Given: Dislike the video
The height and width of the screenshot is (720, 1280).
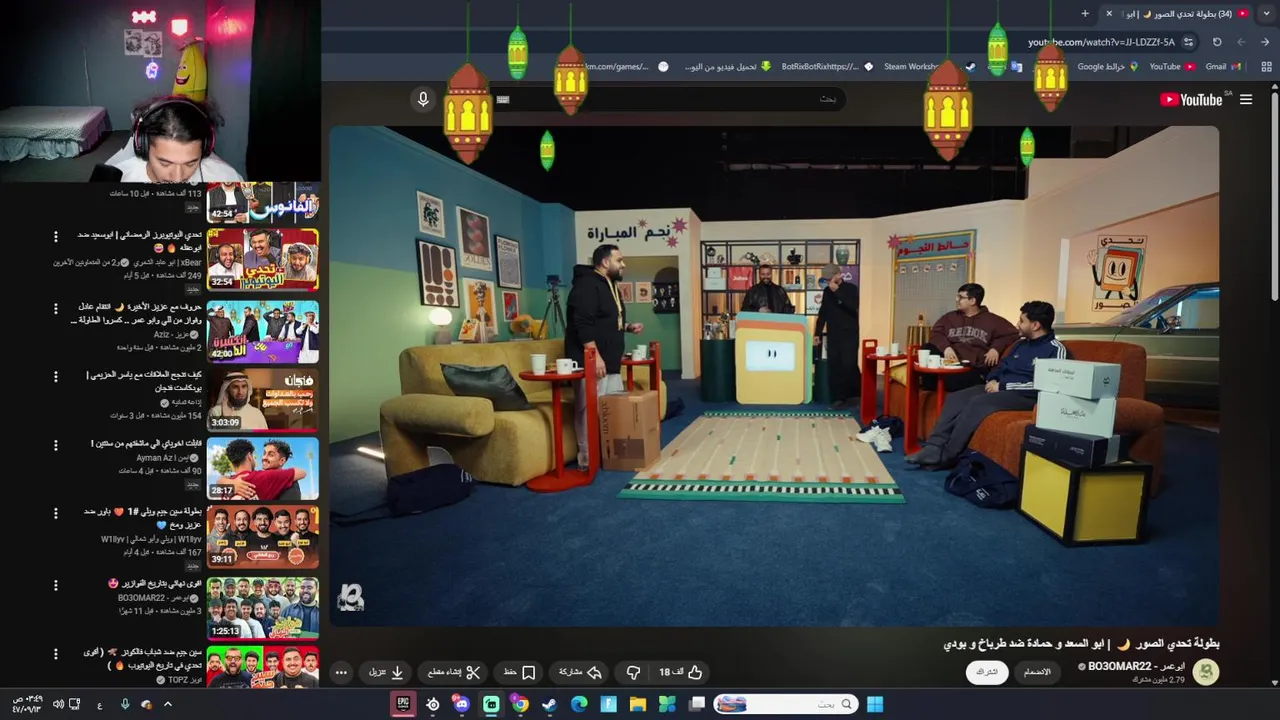Looking at the screenshot, I should (633, 672).
